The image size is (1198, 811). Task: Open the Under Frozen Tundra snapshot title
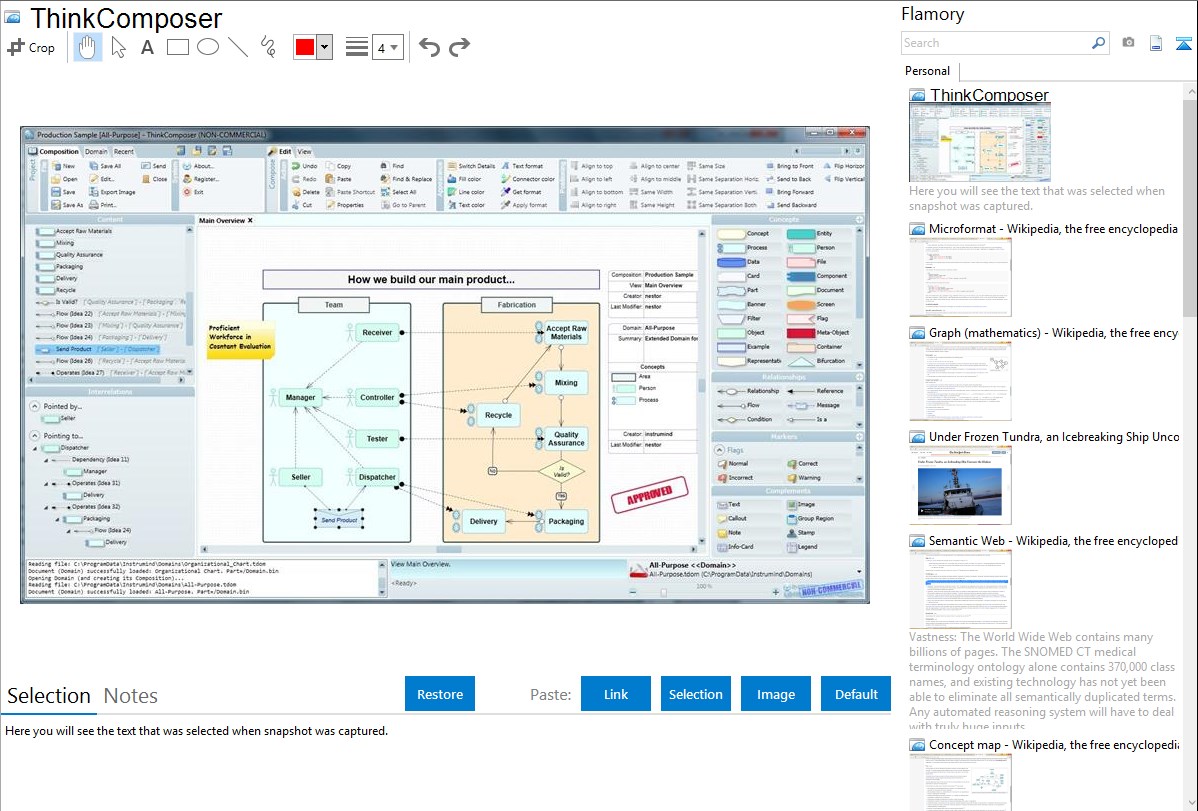point(1054,436)
